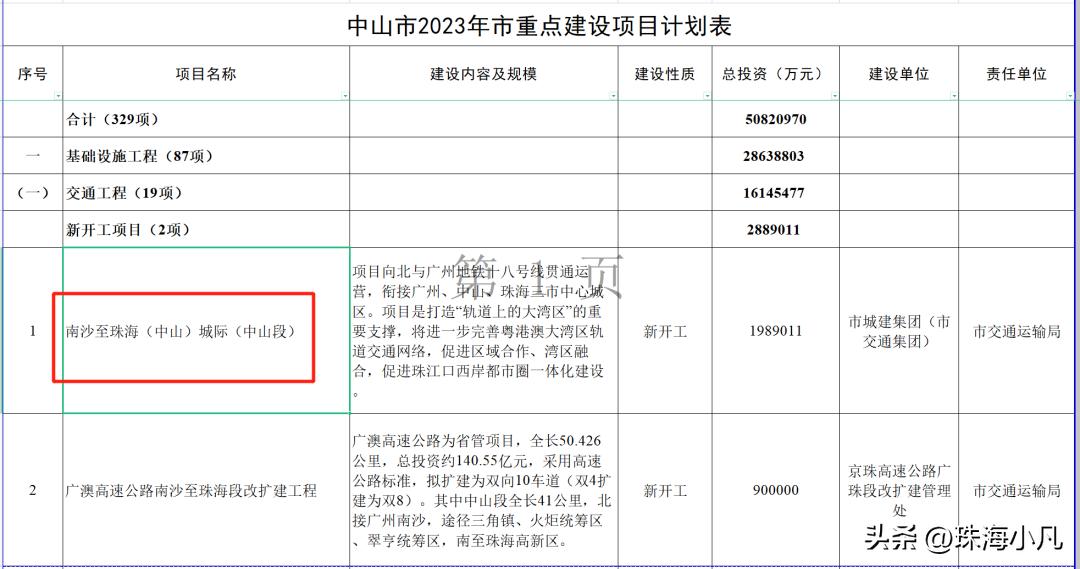Select the 建设单位 header cell
Viewport: 1080px width, 569px height.
pyautogui.click(x=899, y=74)
